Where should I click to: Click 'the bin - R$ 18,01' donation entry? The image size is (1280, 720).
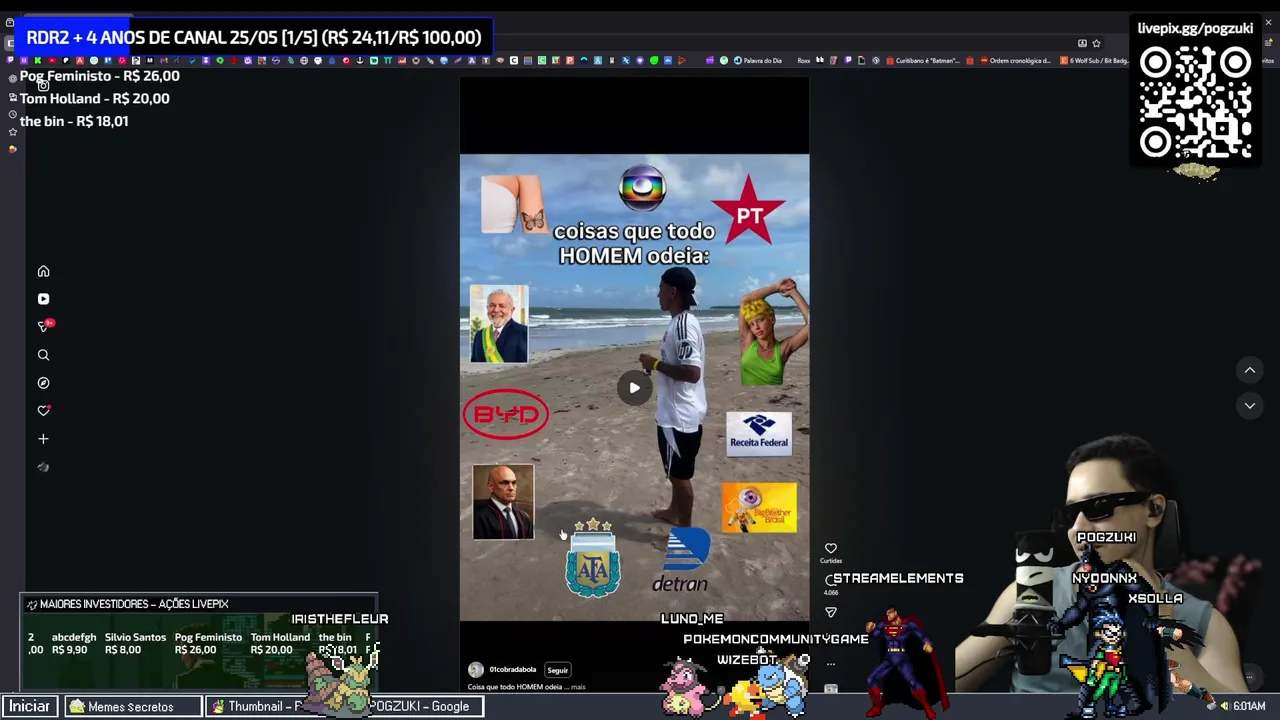pyautogui.click(x=74, y=121)
